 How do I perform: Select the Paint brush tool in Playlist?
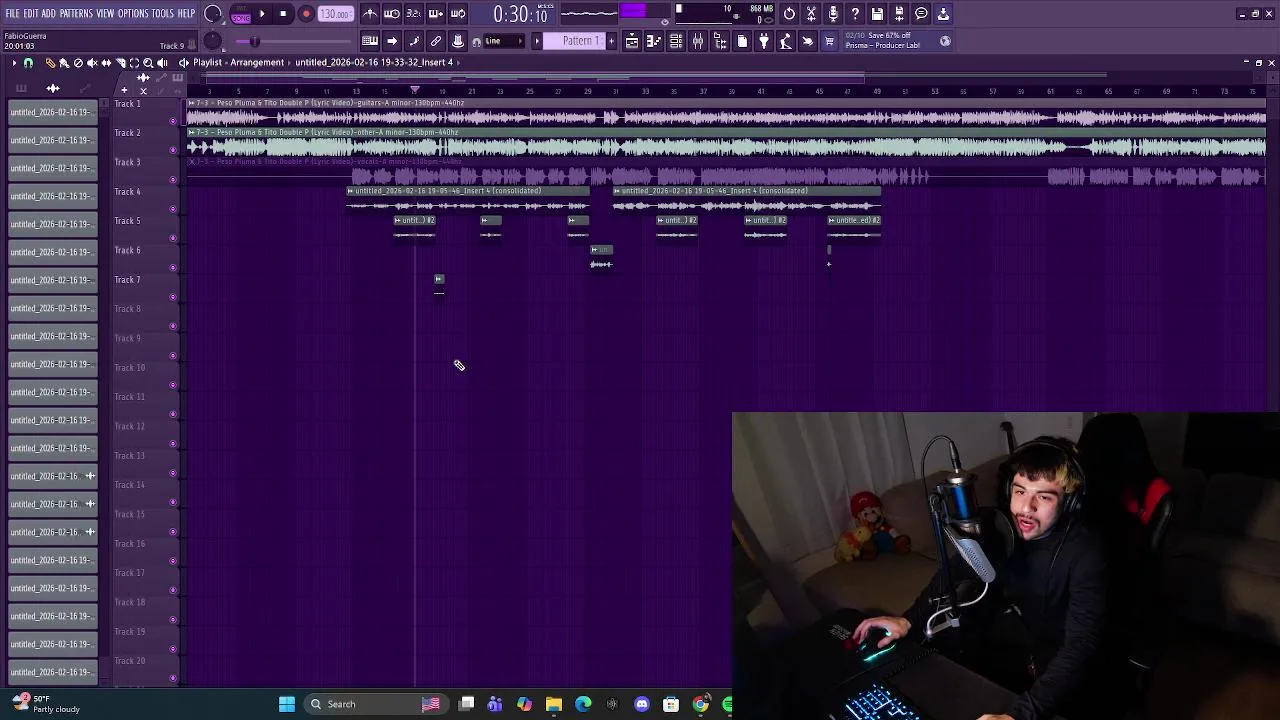tap(64, 62)
